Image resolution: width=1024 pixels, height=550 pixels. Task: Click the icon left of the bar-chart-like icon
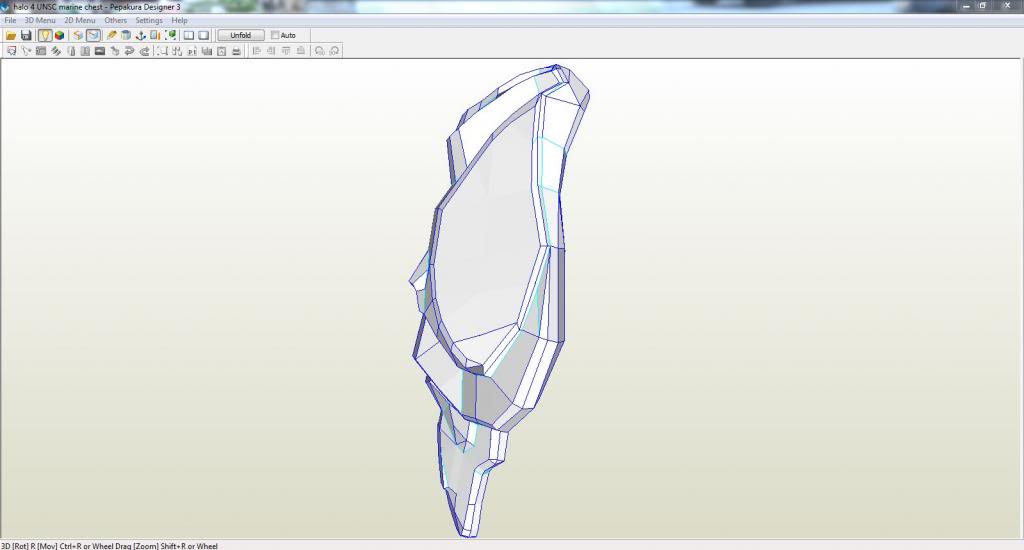pos(192,51)
